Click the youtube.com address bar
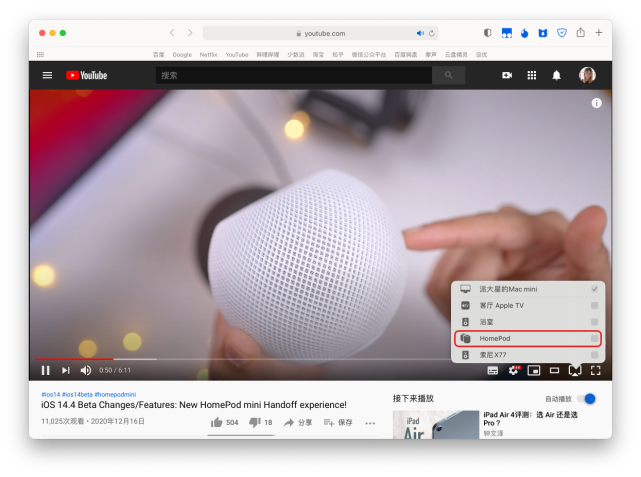Viewport: 641px width, 477px height. click(320, 33)
